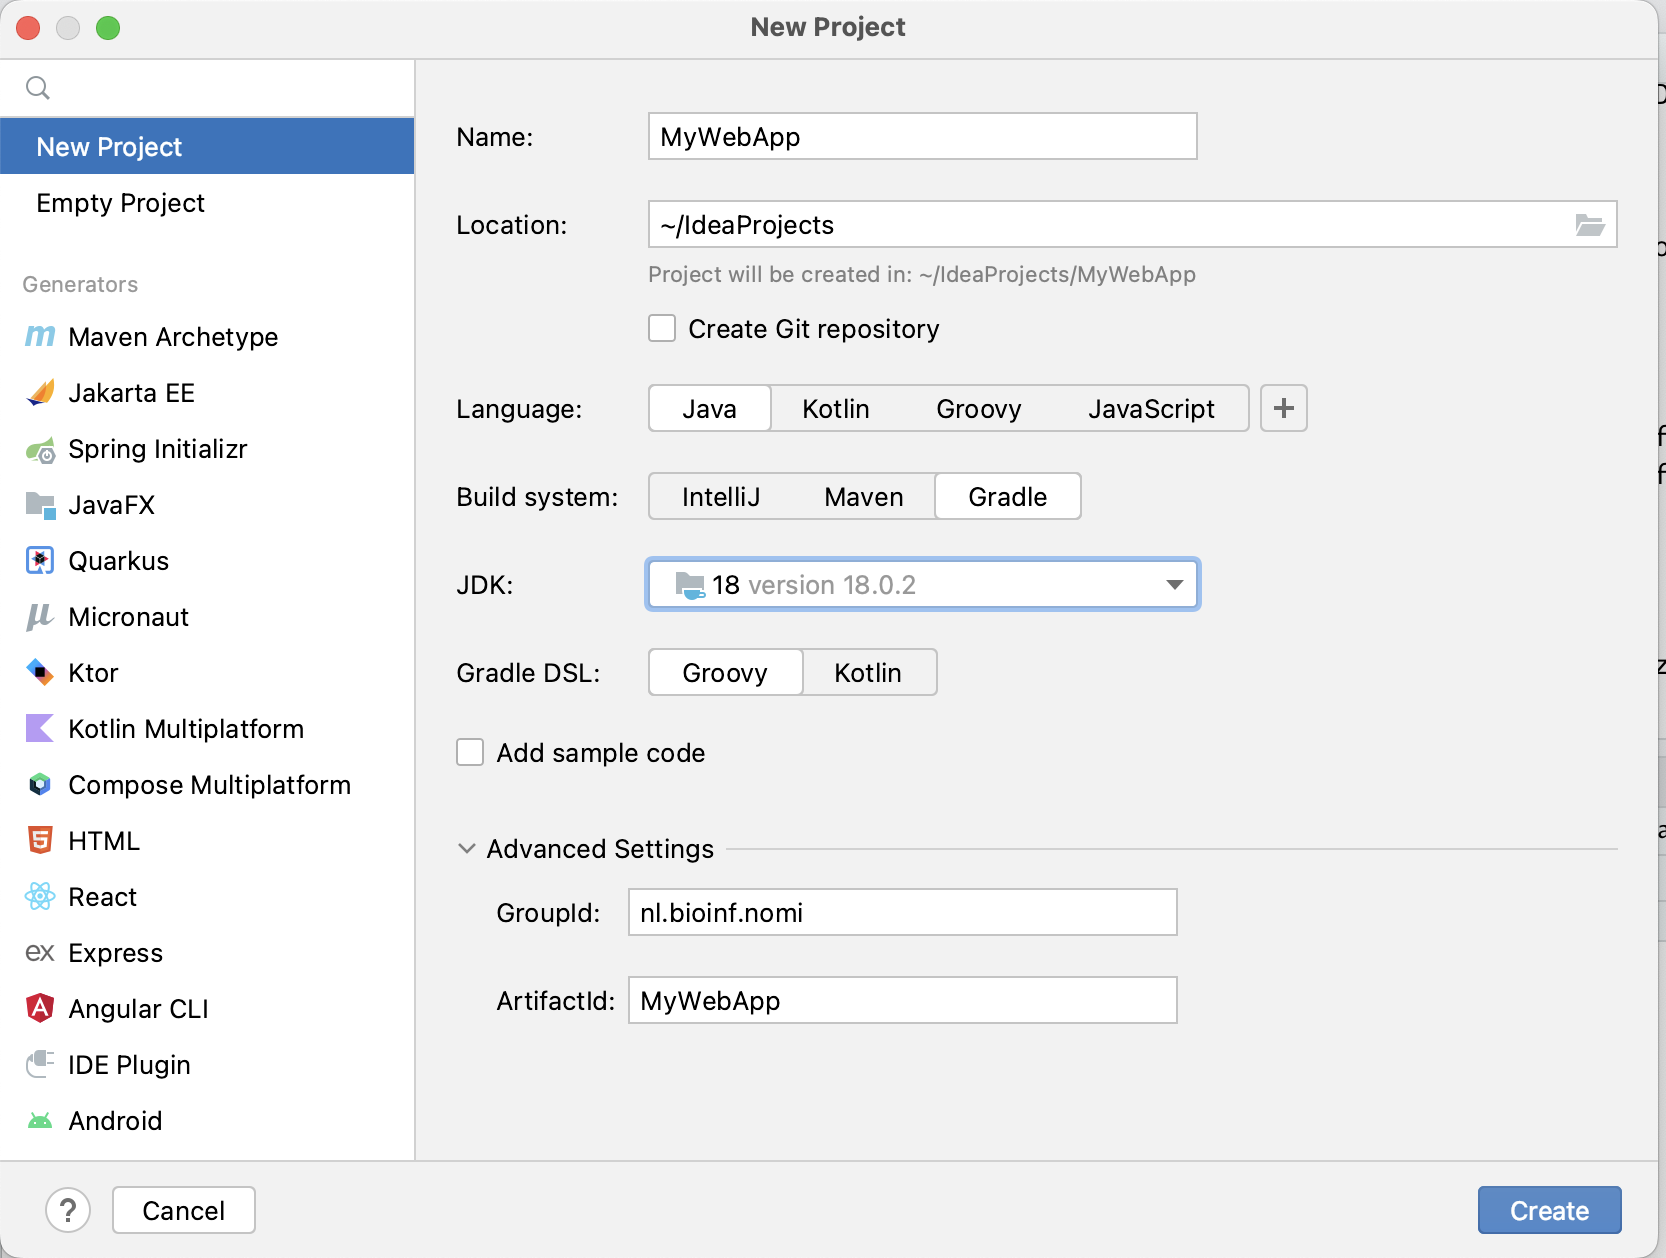The image size is (1666, 1258).
Task: Click the Create button
Action: click(1549, 1210)
